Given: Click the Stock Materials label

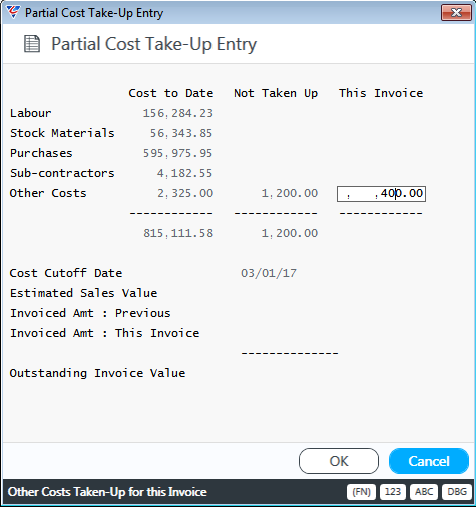Looking at the screenshot, I should pyautogui.click(x=62, y=133).
